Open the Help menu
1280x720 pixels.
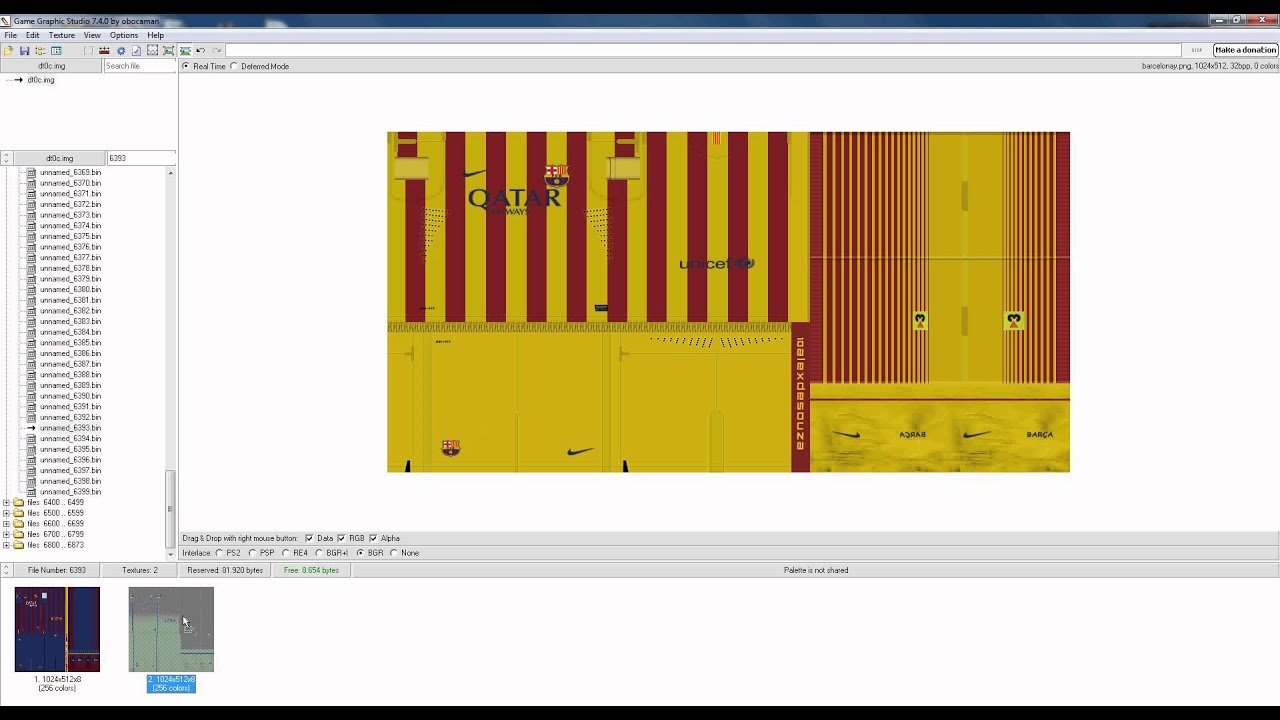[156, 35]
